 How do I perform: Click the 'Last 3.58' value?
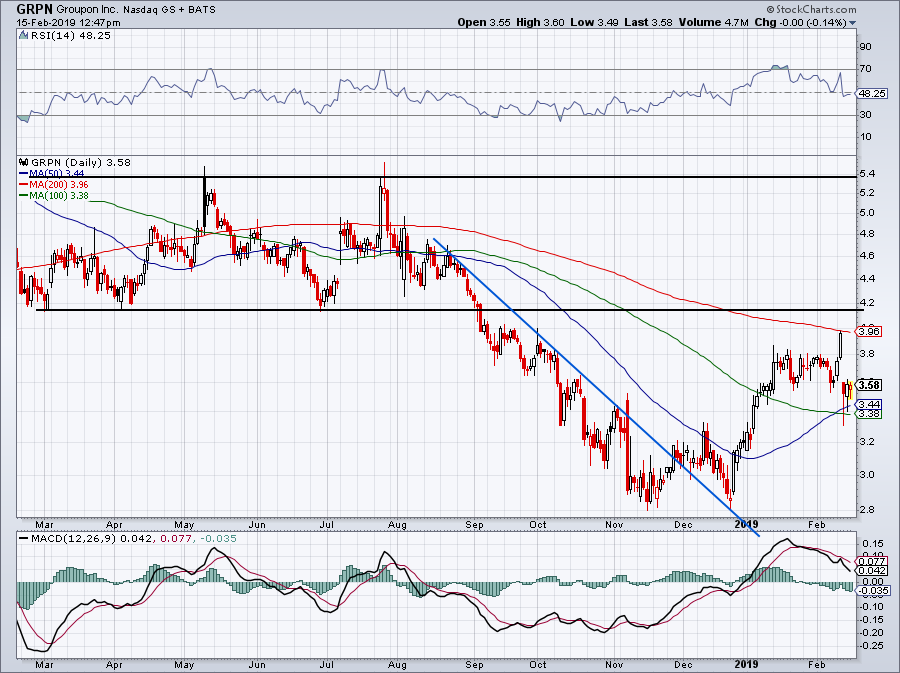pyautogui.click(x=648, y=22)
